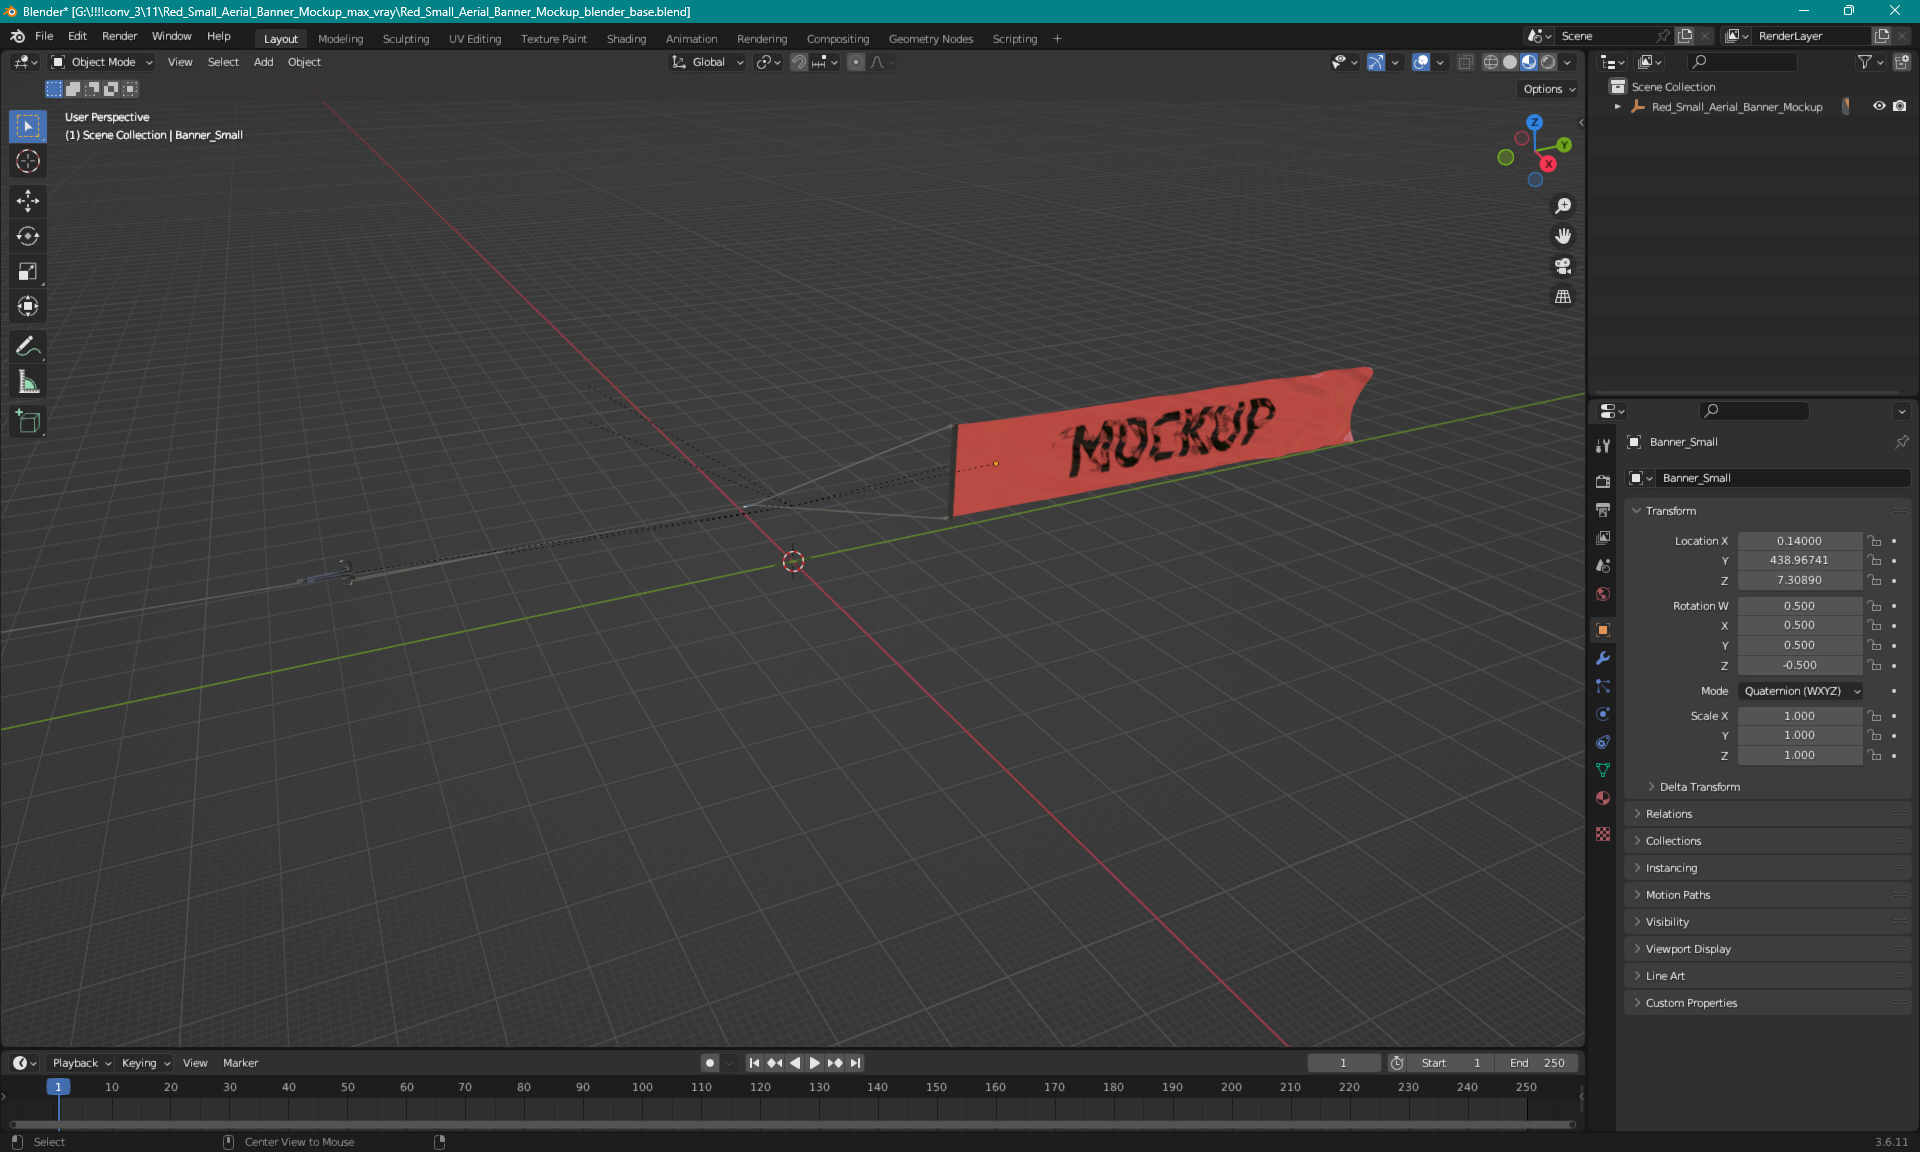1920x1152 pixels.
Task: Open the File menu
Action: tap(44, 36)
